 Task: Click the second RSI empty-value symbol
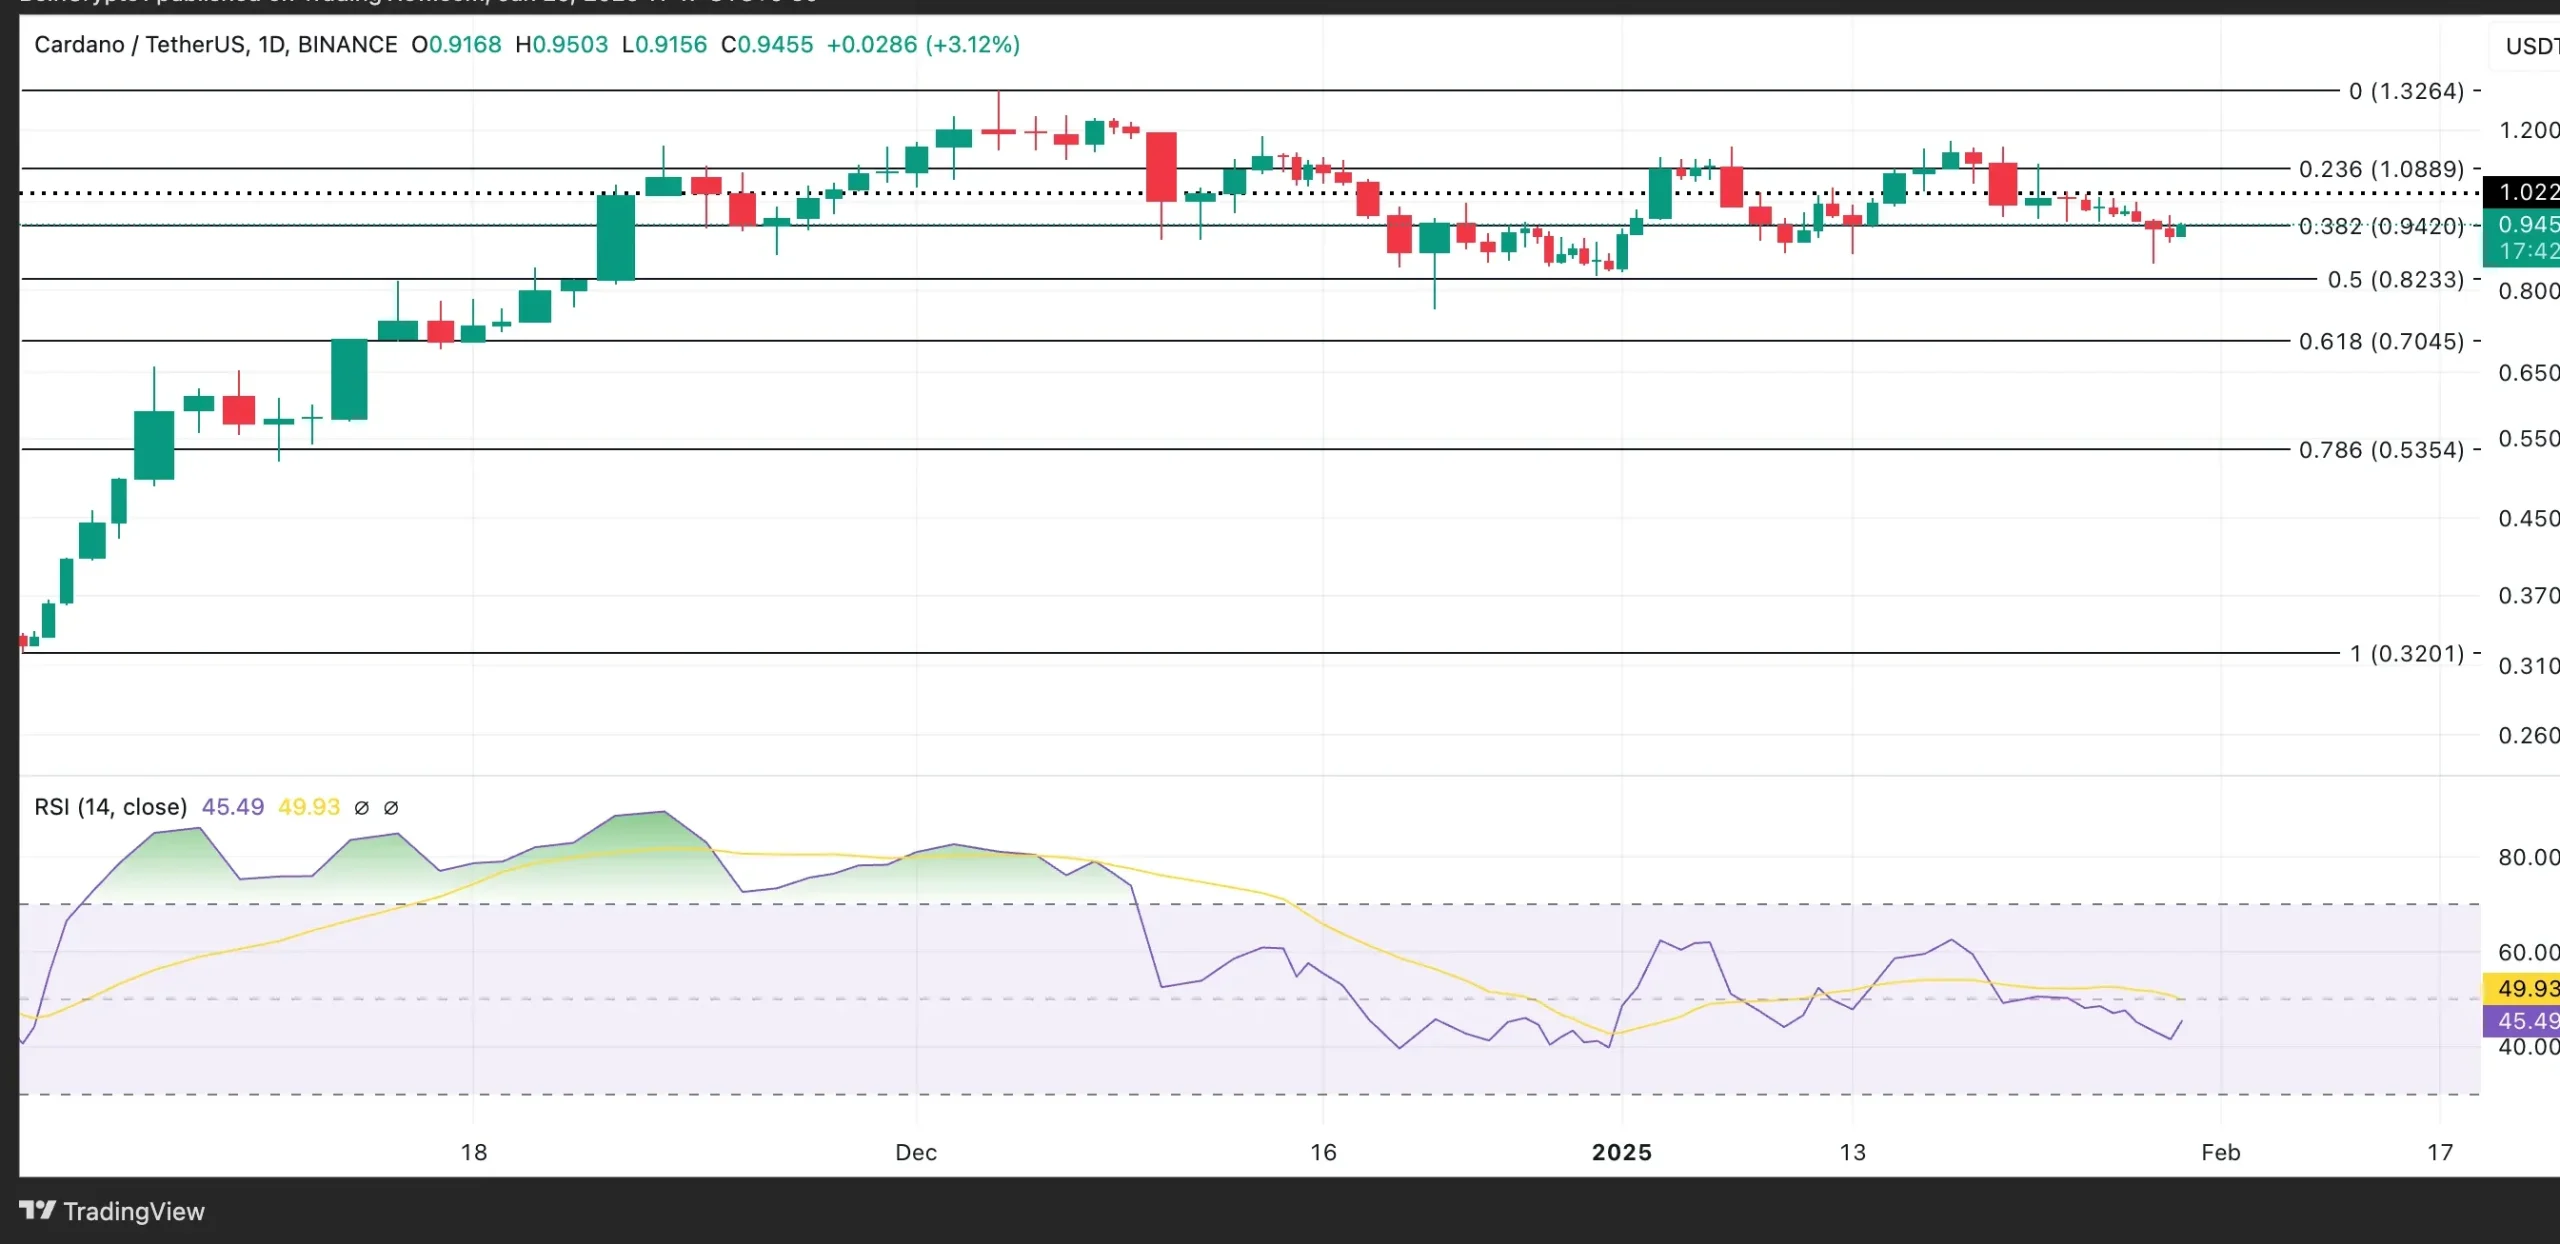coord(391,808)
